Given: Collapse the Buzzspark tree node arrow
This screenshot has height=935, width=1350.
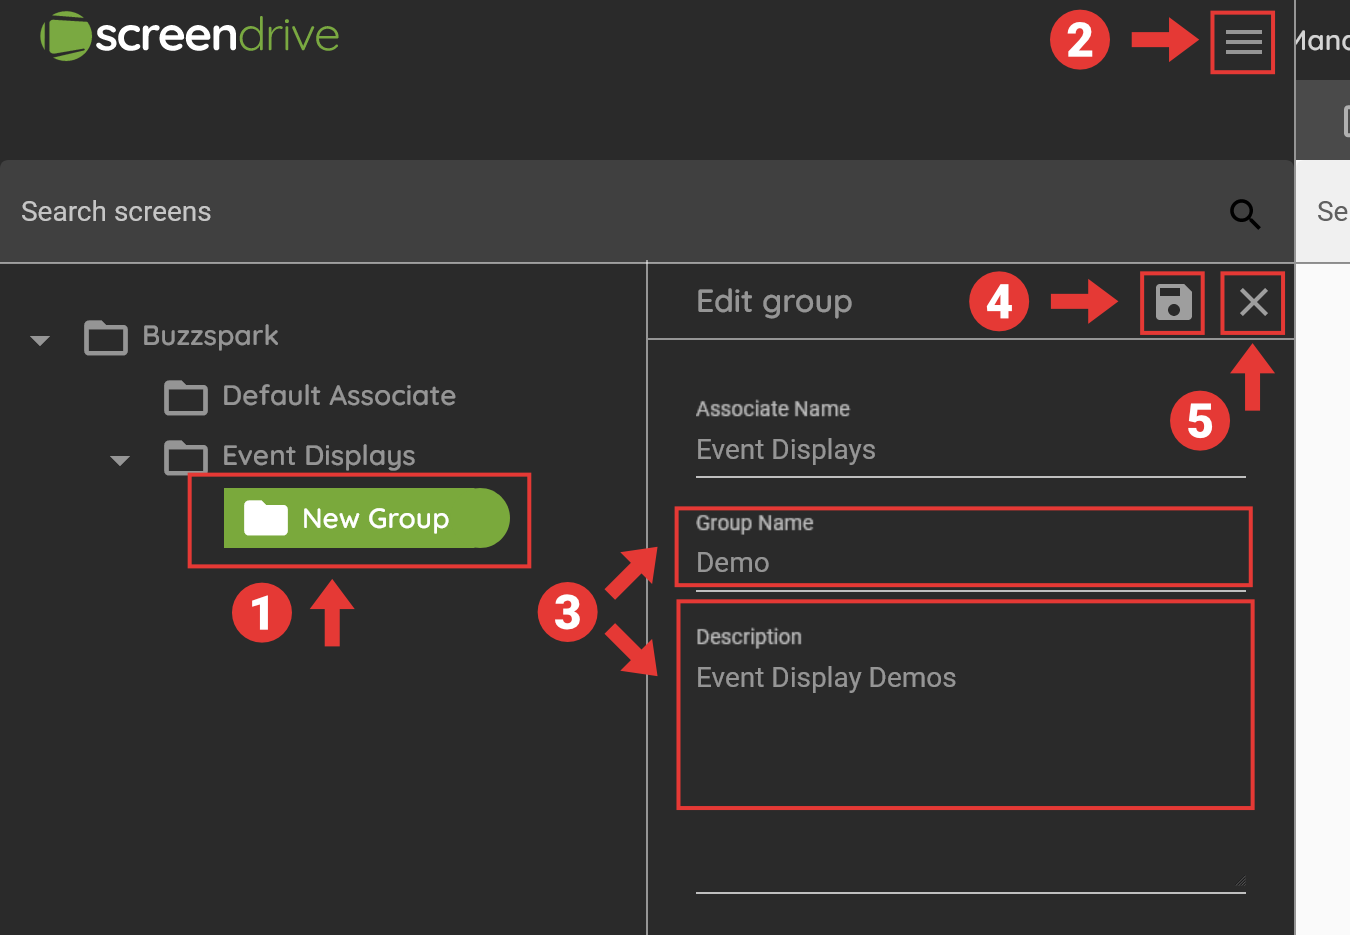Looking at the screenshot, I should coord(40,341).
